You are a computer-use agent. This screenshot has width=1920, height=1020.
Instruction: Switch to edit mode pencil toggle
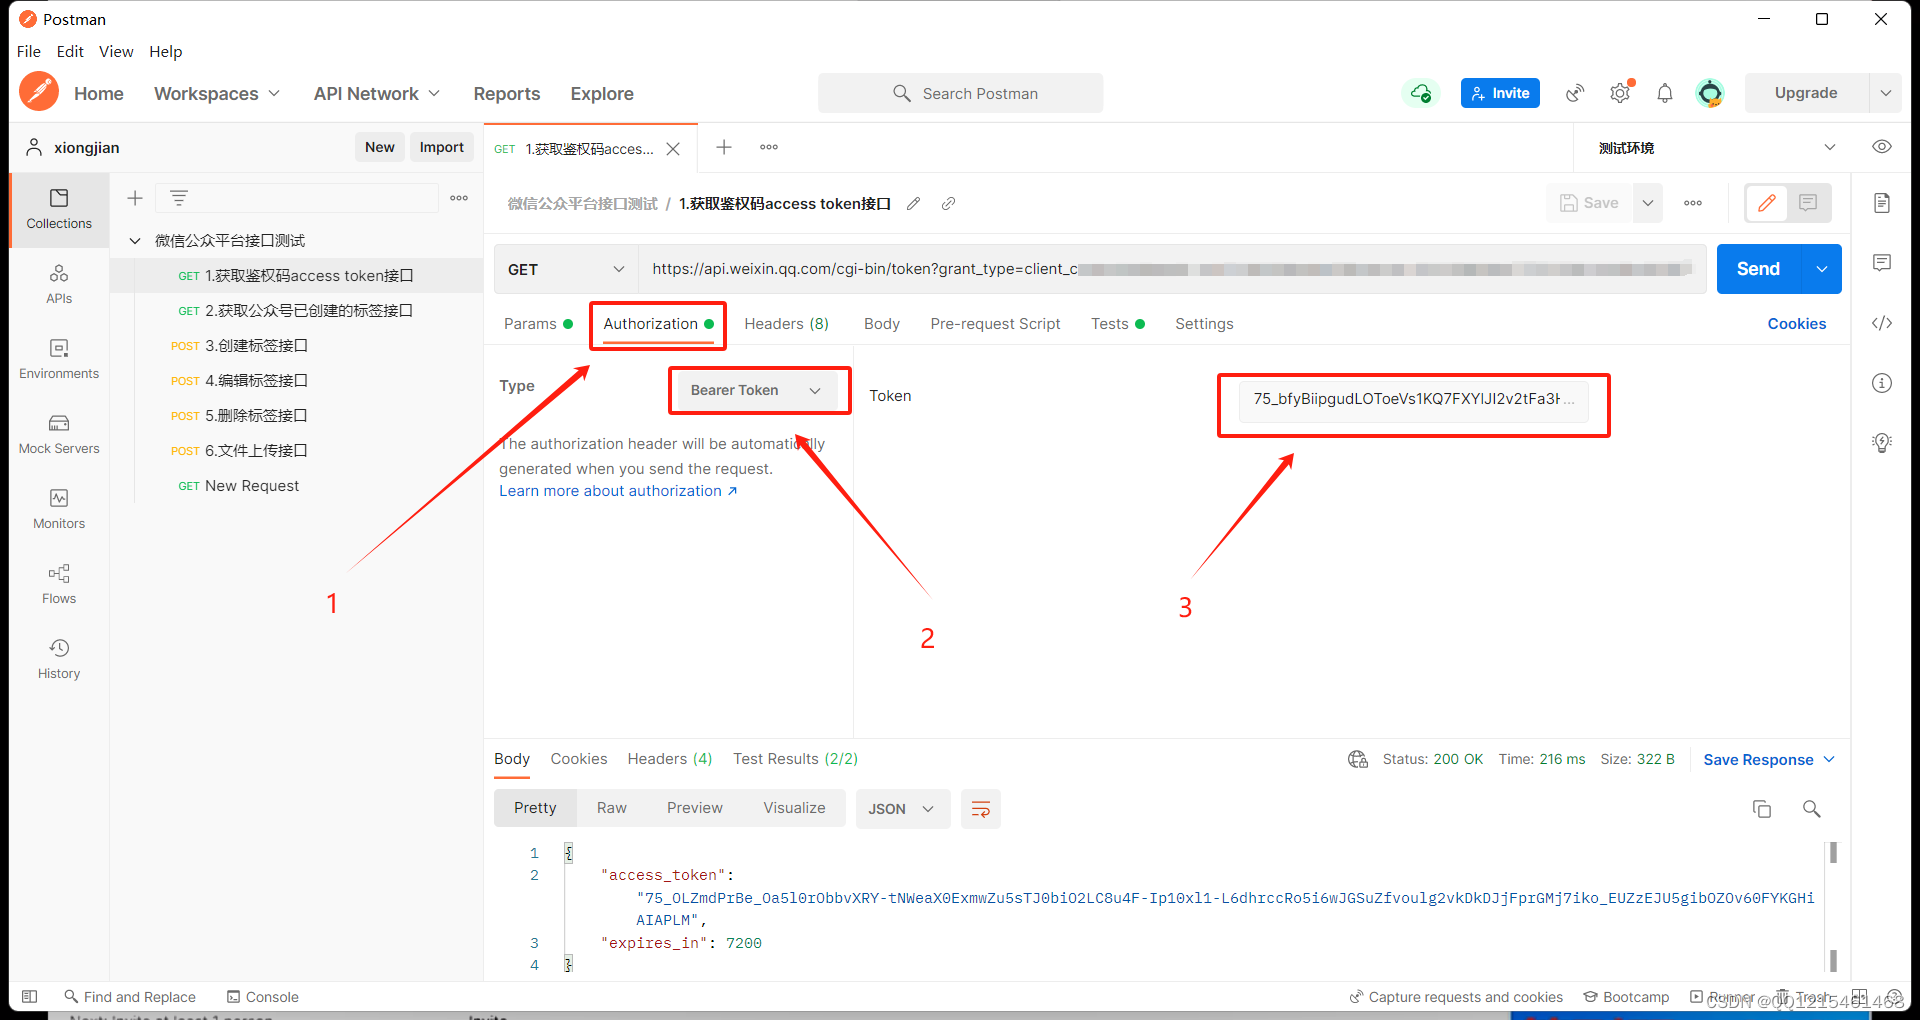(1767, 203)
